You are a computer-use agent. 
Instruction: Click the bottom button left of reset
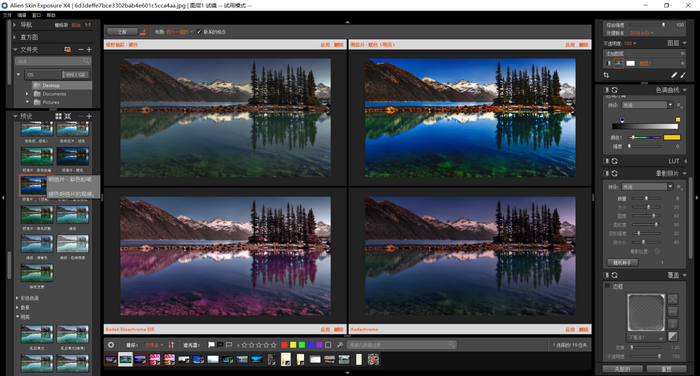click(622, 369)
